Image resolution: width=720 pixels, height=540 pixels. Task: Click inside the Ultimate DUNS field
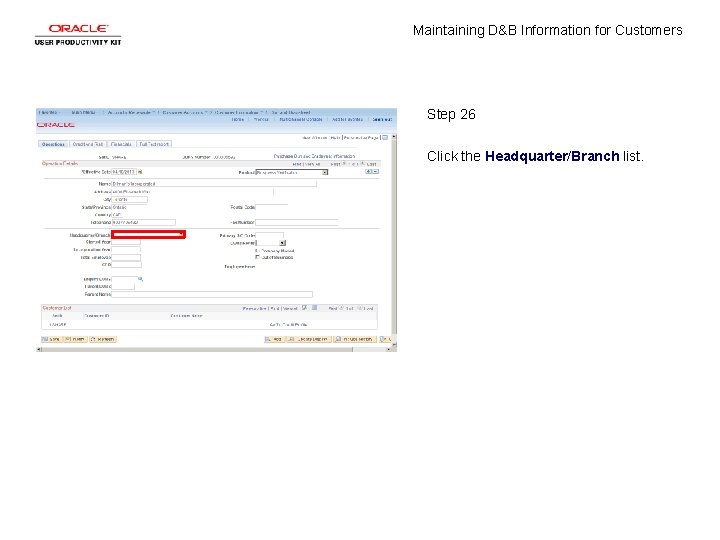(x=124, y=279)
